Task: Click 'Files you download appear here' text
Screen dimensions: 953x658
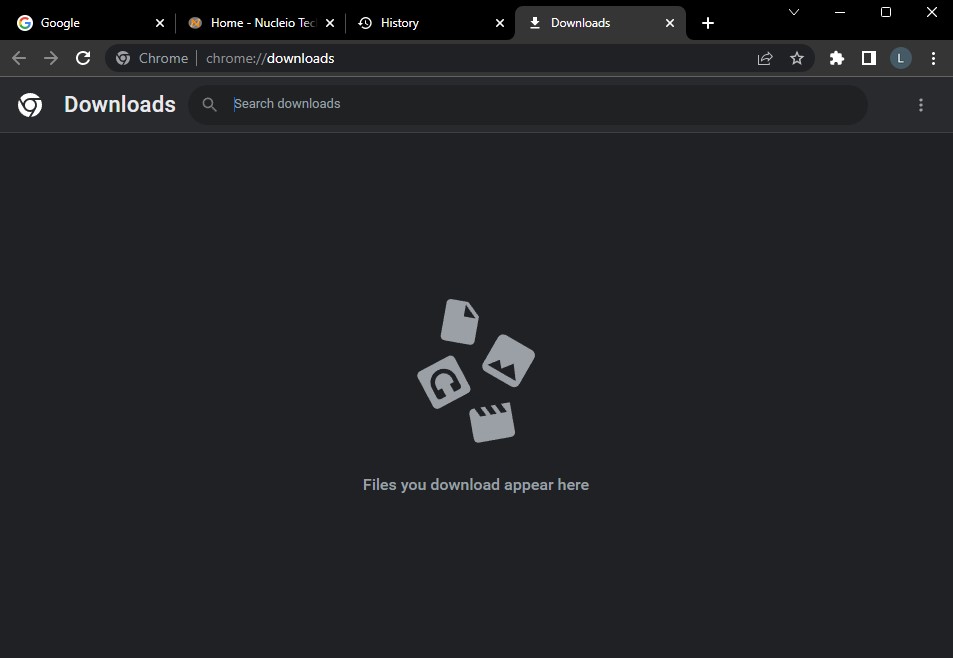Action: [x=476, y=485]
